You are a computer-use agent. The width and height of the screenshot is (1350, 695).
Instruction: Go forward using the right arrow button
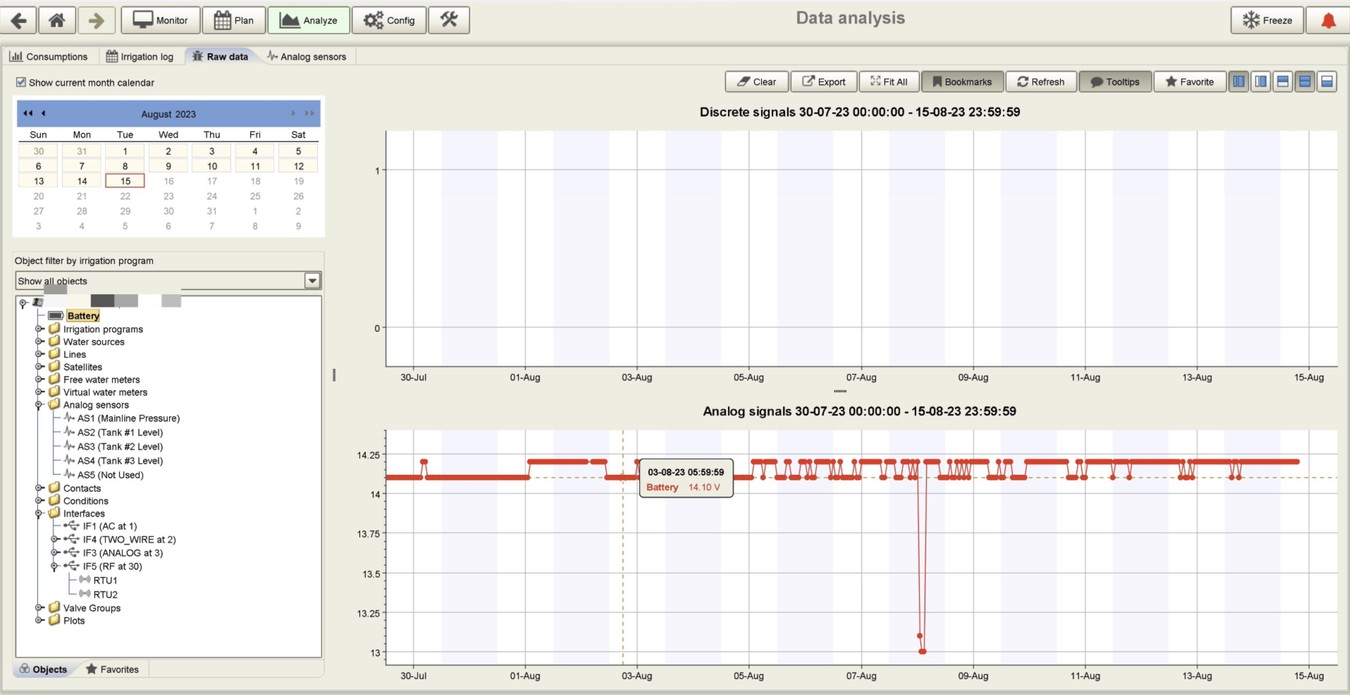(95, 20)
